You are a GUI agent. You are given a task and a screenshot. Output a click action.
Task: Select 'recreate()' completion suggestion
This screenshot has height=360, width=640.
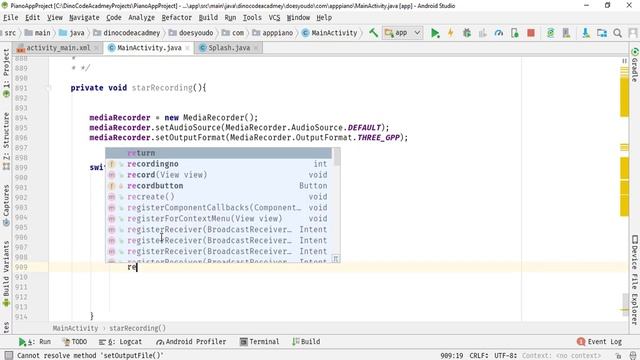(219, 197)
